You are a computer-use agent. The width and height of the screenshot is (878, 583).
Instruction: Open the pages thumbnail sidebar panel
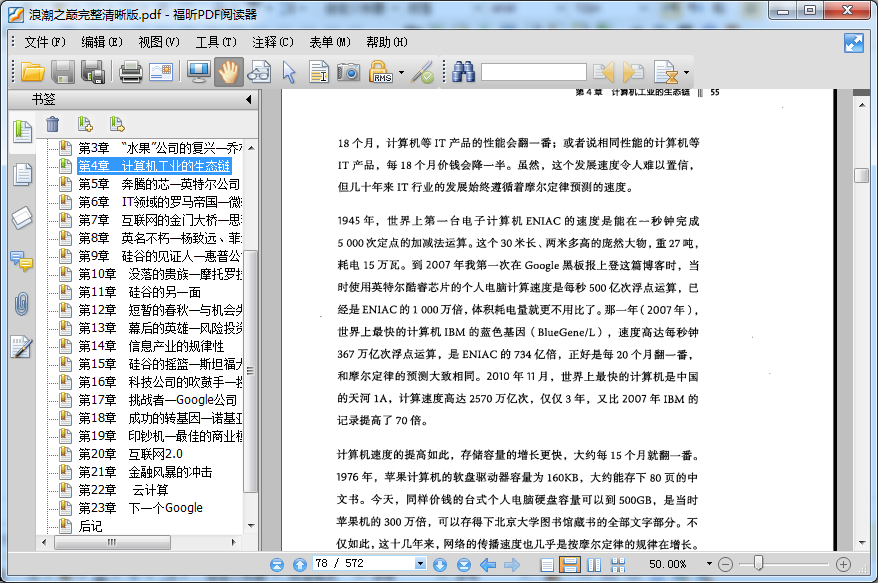[x=22, y=174]
